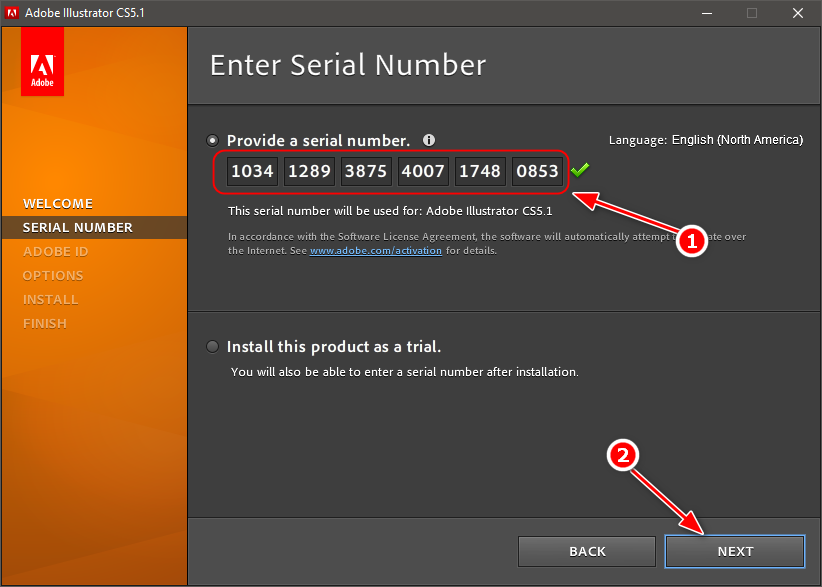Go to the Welcome step in sidebar
This screenshot has height=587, width=822.
click(58, 204)
